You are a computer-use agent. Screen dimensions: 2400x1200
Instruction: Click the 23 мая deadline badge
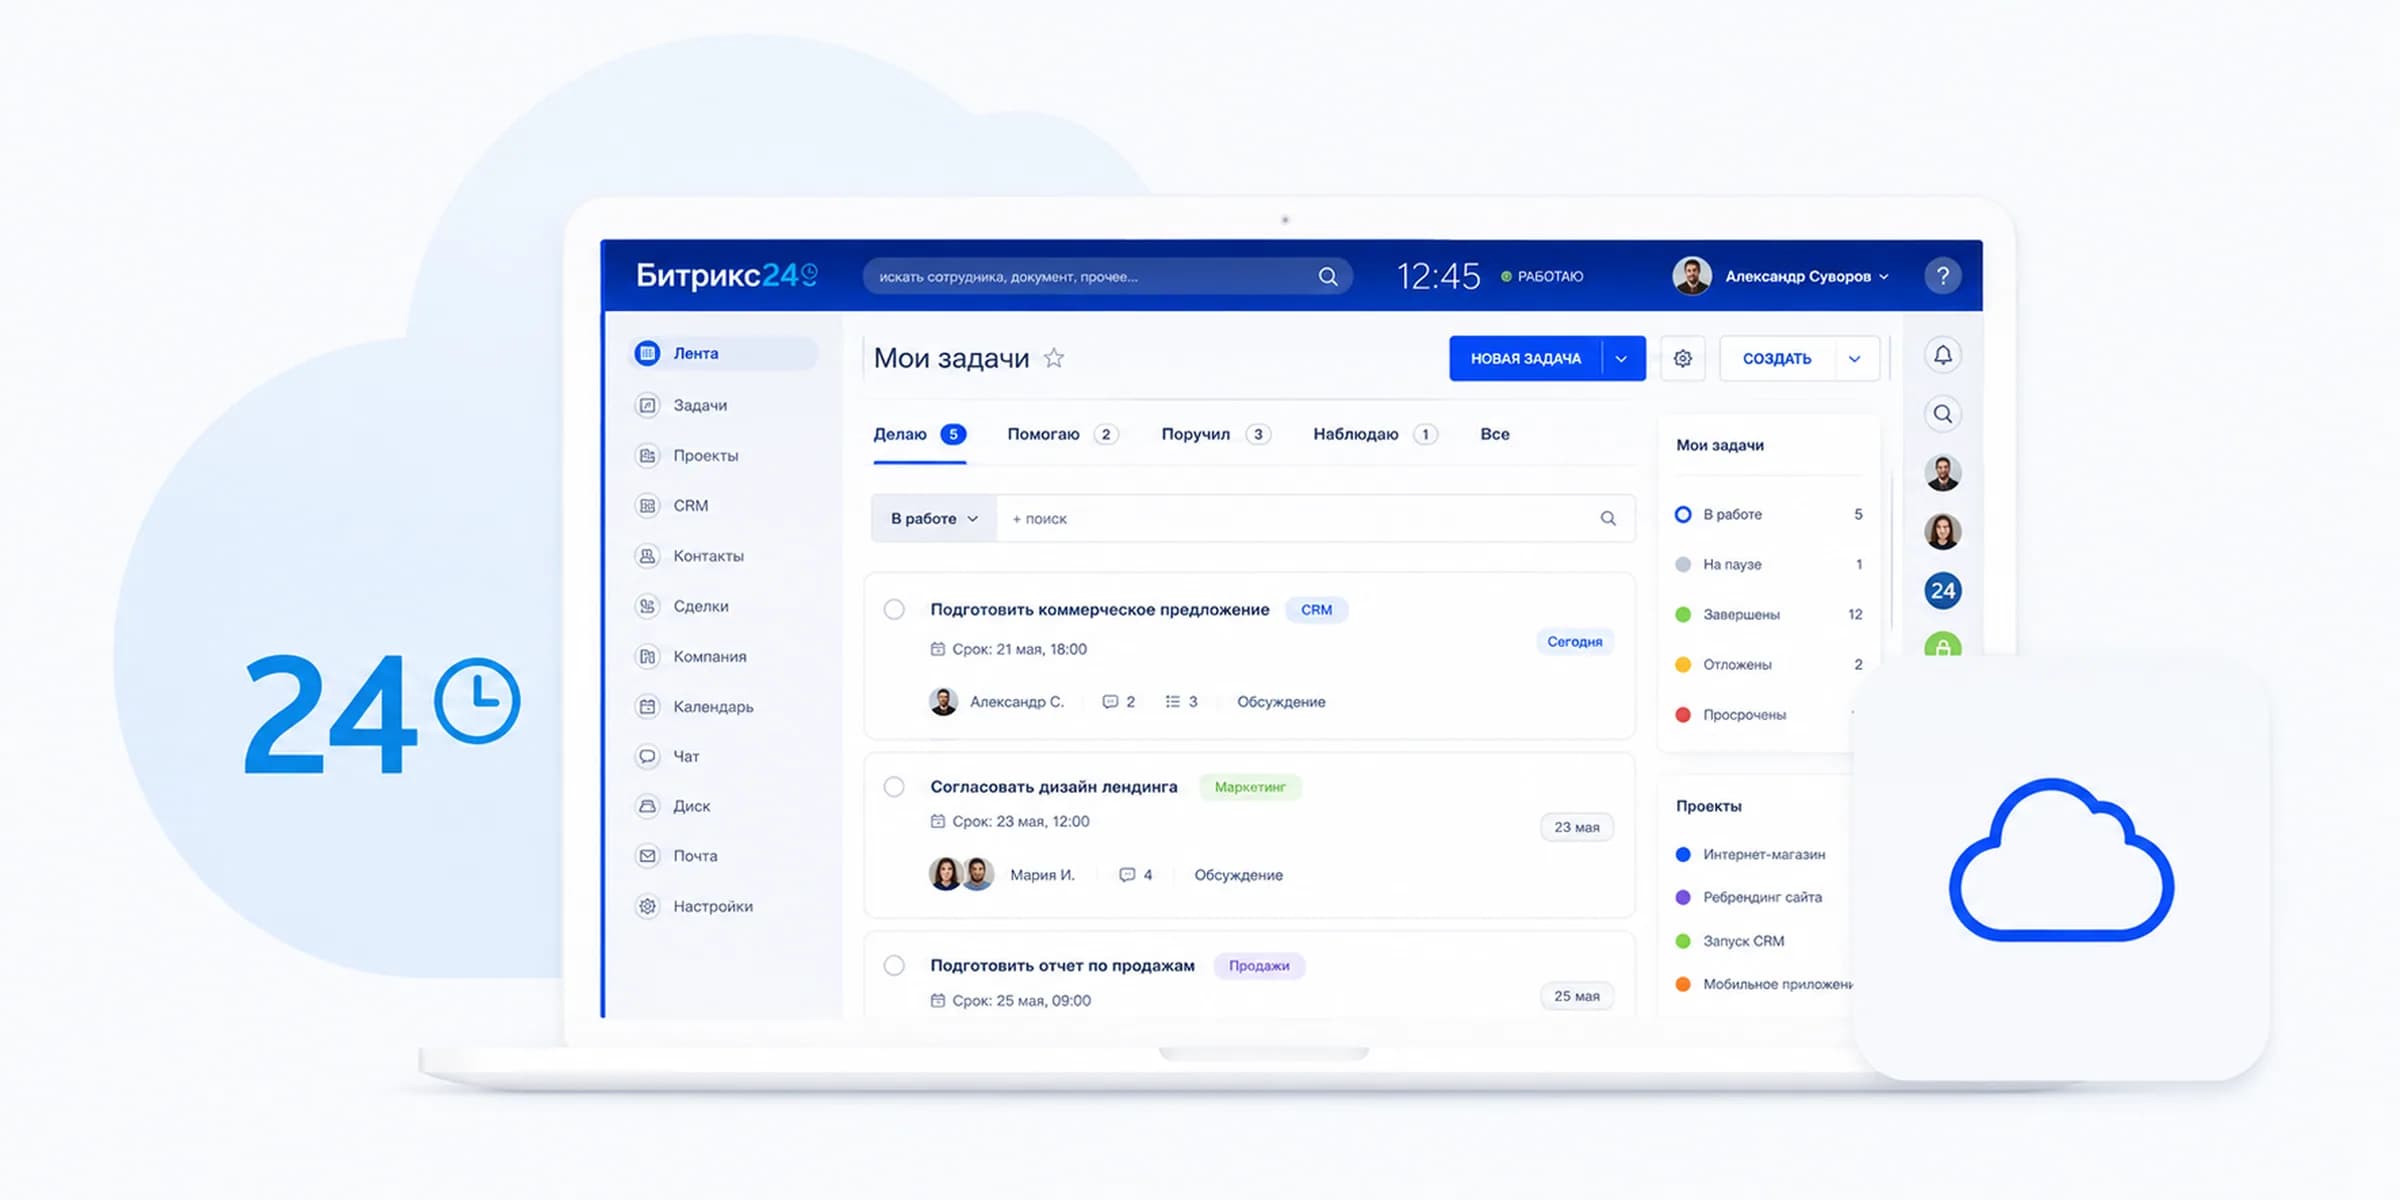click(x=1577, y=827)
